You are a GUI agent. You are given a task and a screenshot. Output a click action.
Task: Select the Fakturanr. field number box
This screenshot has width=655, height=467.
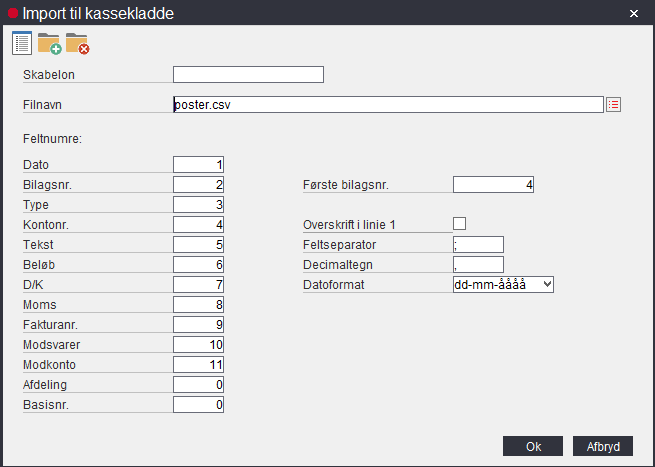click(198, 325)
